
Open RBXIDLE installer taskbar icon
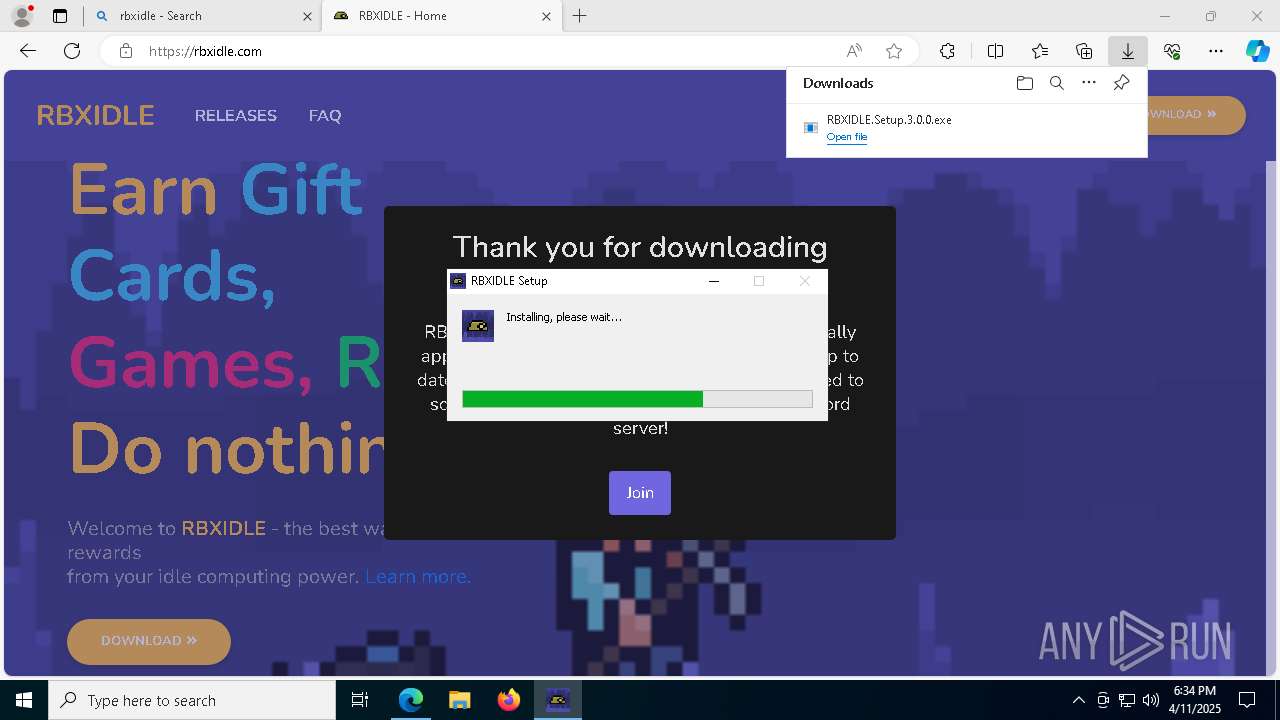coord(557,700)
